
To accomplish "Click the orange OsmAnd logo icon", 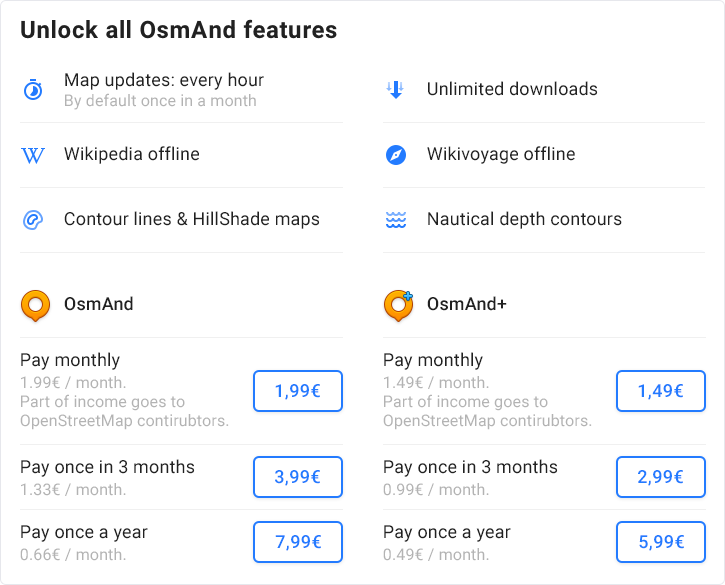I will tap(36, 305).
